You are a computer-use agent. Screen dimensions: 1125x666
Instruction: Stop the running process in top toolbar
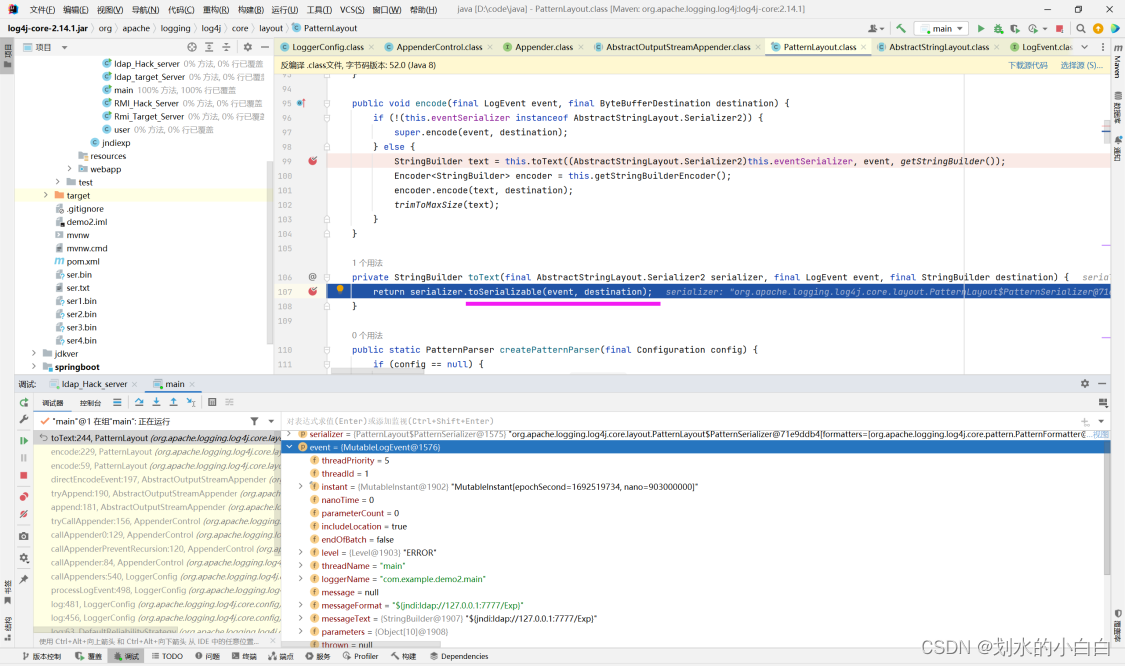point(1060,29)
